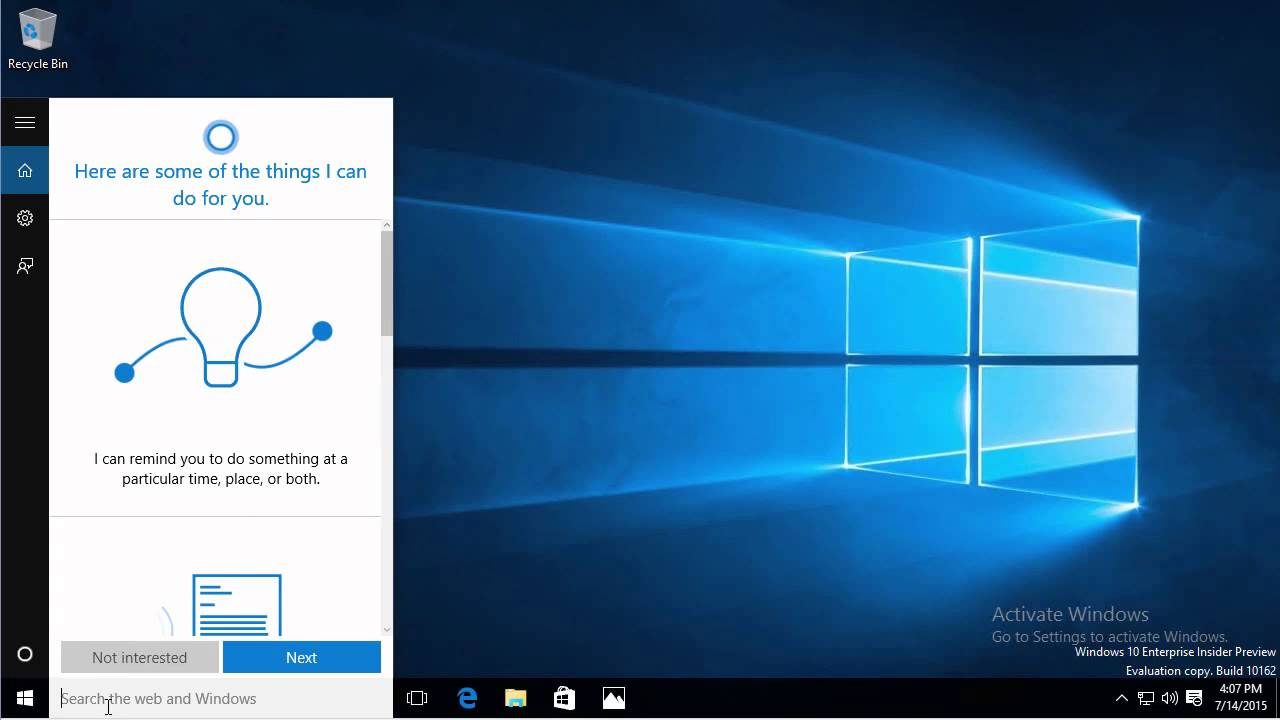Open the Cortana hamburger menu
The width and height of the screenshot is (1280, 720).
(x=25, y=122)
